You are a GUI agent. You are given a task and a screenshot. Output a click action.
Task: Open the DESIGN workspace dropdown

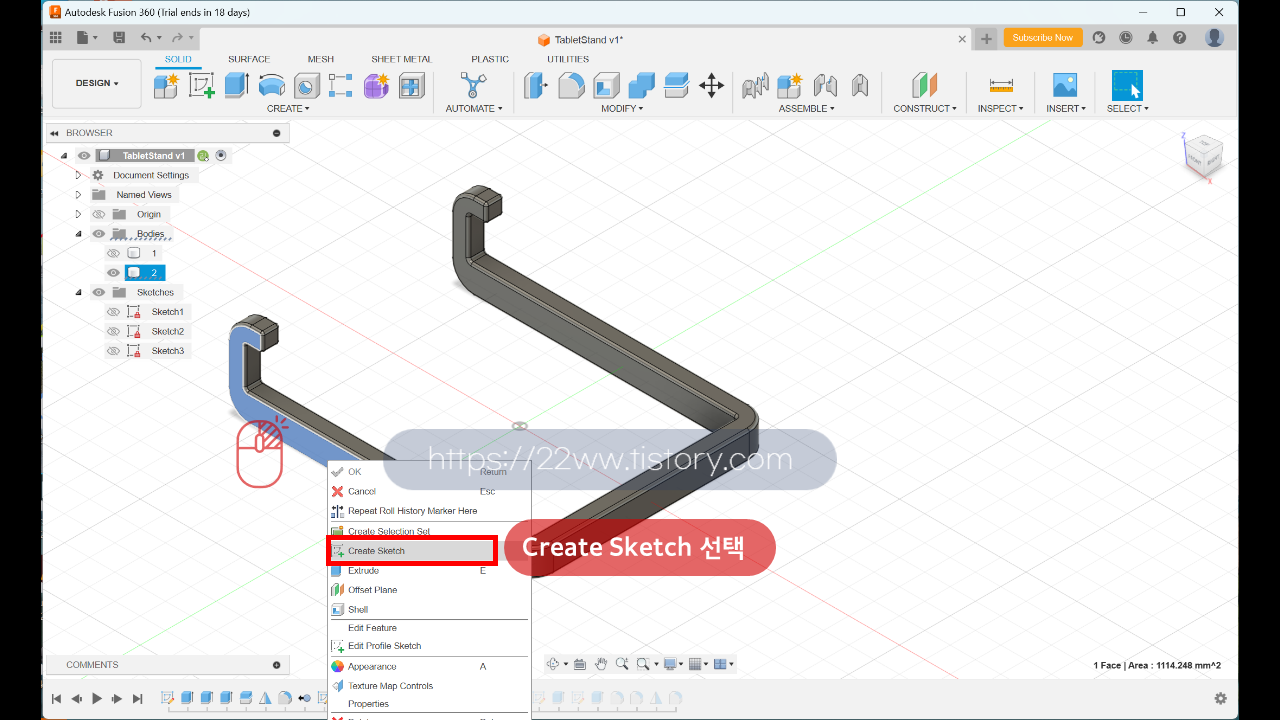(97, 83)
